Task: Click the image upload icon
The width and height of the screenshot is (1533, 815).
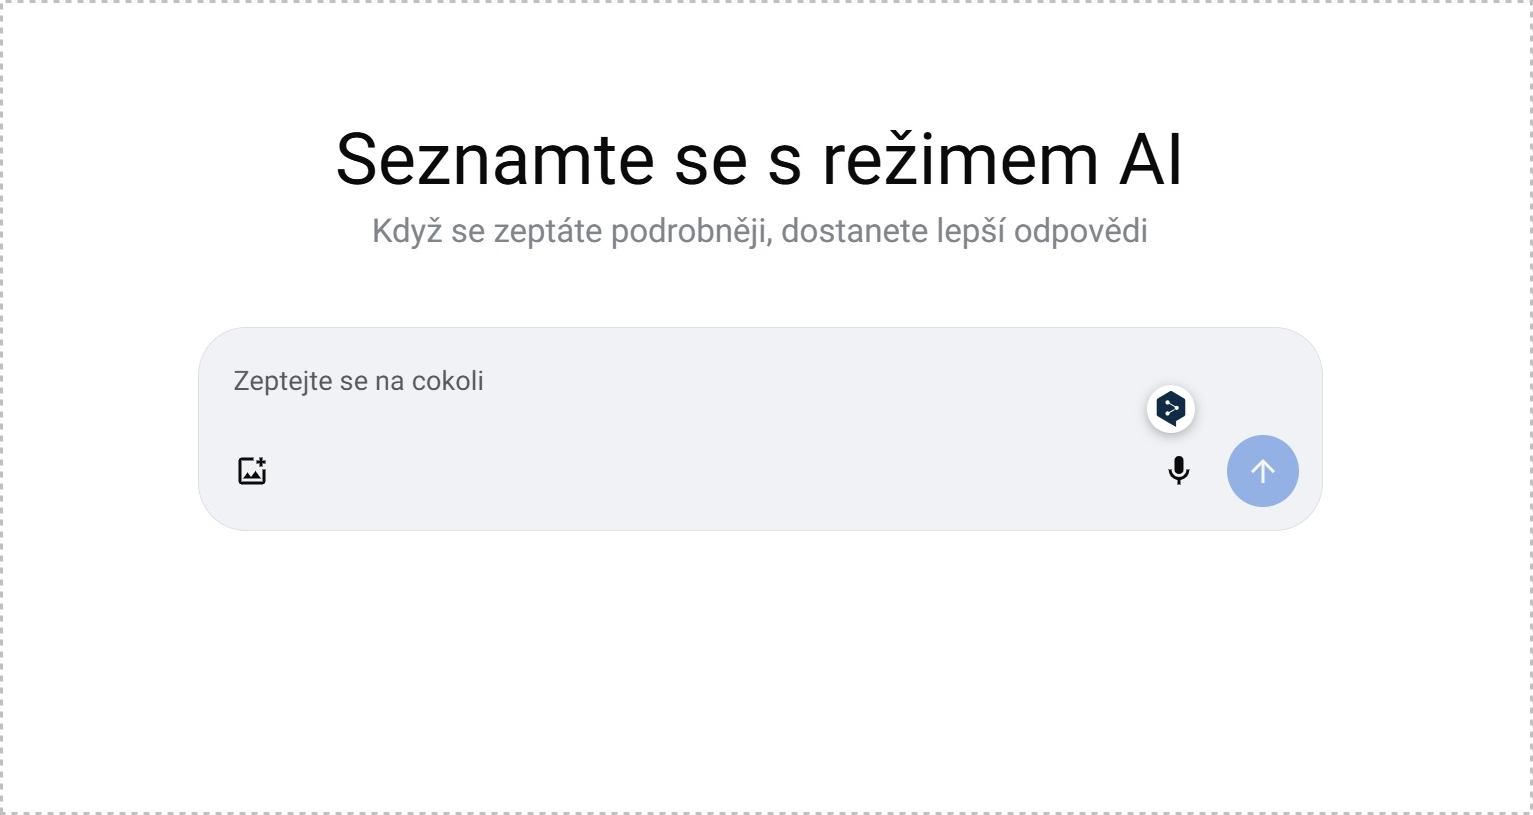Action: [252, 471]
